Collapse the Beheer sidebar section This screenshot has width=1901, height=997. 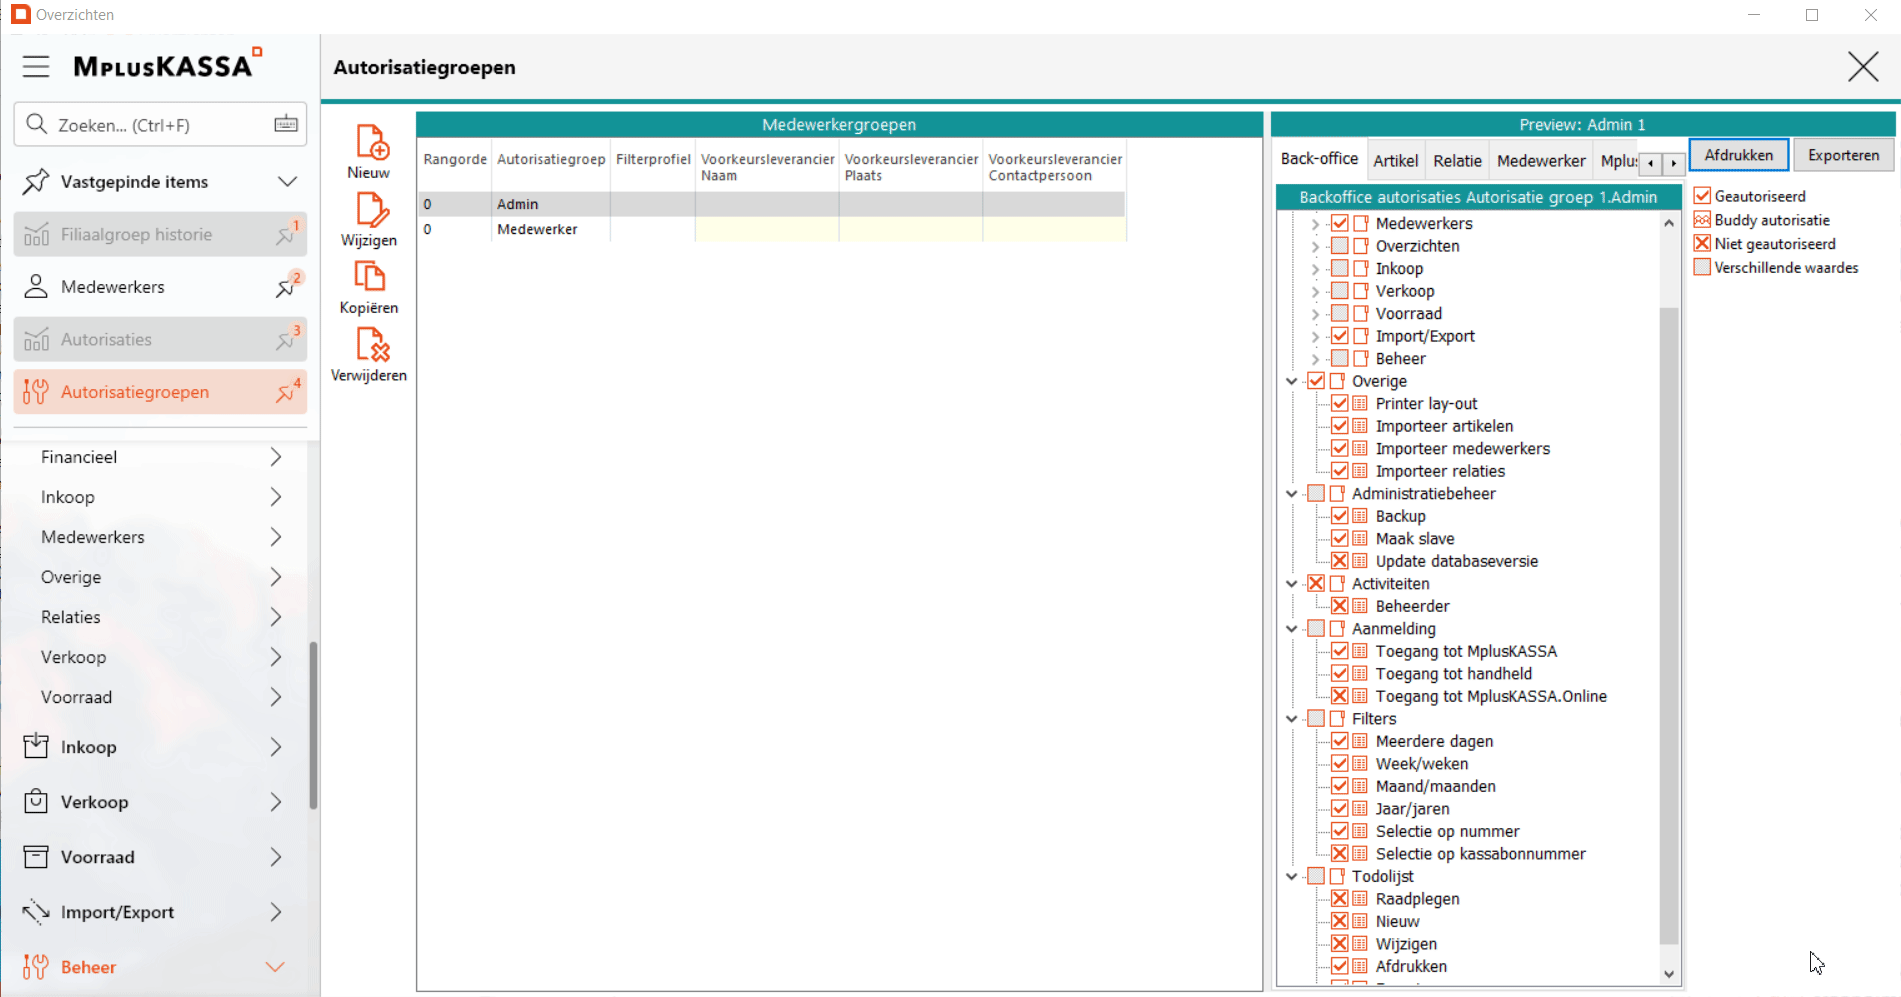276,966
